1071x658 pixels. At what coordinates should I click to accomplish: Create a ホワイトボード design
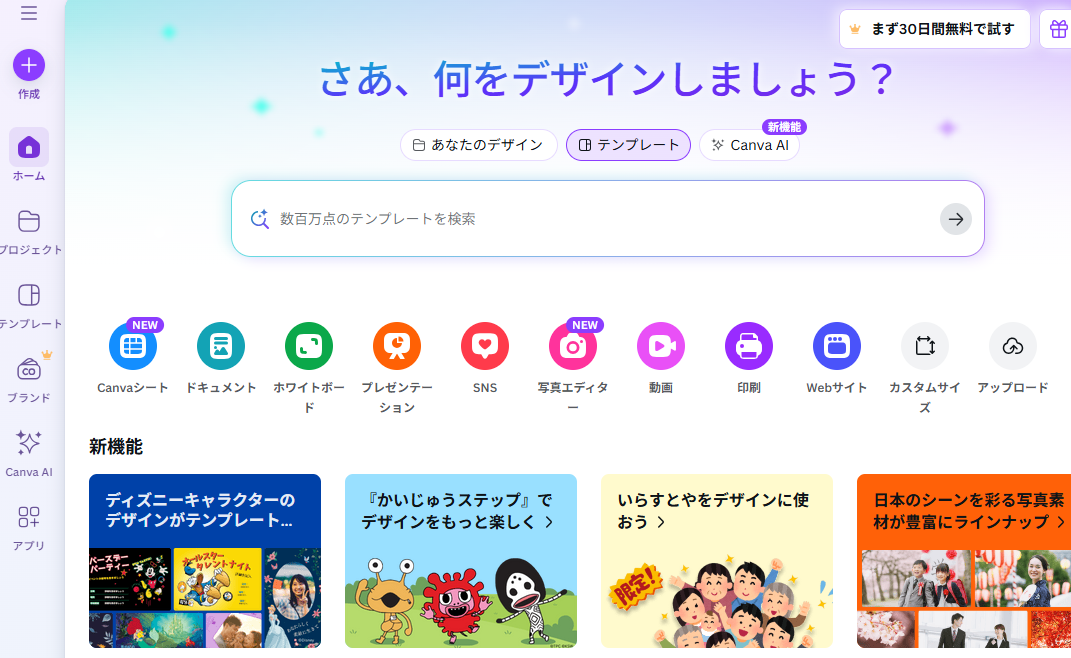click(x=309, y=346)
